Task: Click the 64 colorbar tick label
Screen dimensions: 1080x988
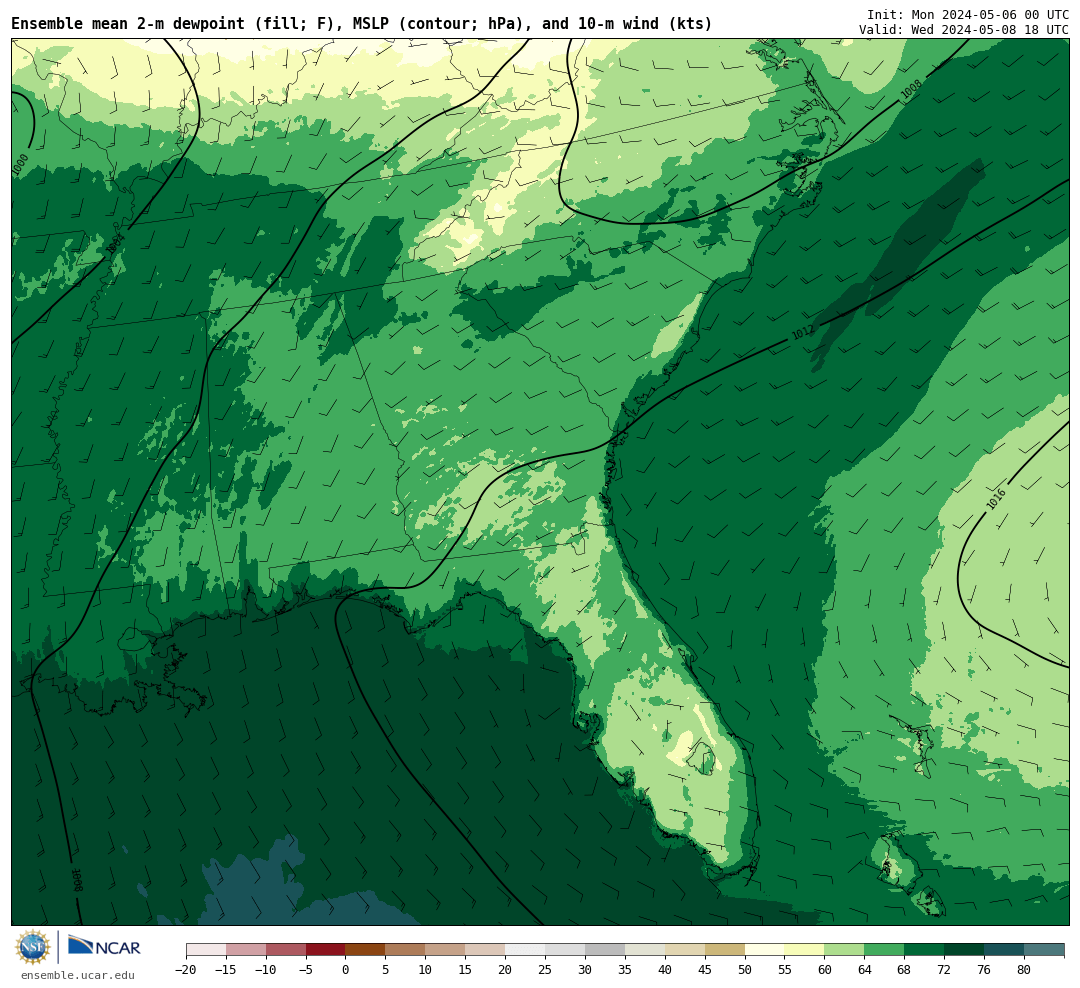Action: pyautogui.click(x=865, y=969)
